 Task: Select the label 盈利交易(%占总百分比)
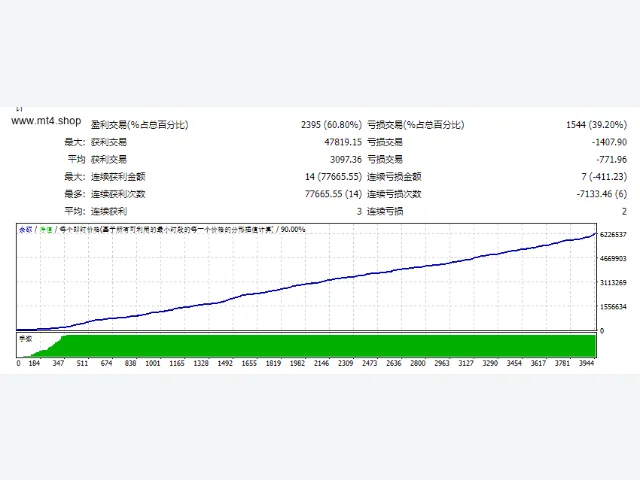[140, 125]
